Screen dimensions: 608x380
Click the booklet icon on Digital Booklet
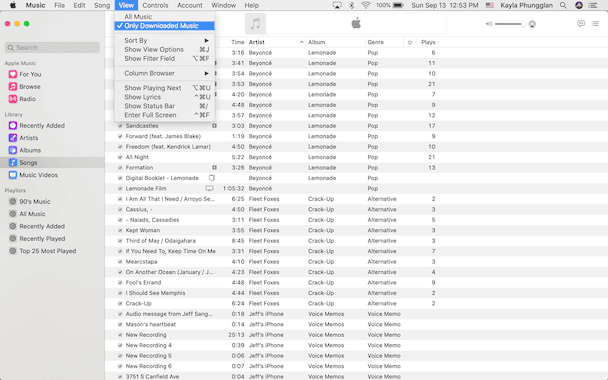(212, 178)
